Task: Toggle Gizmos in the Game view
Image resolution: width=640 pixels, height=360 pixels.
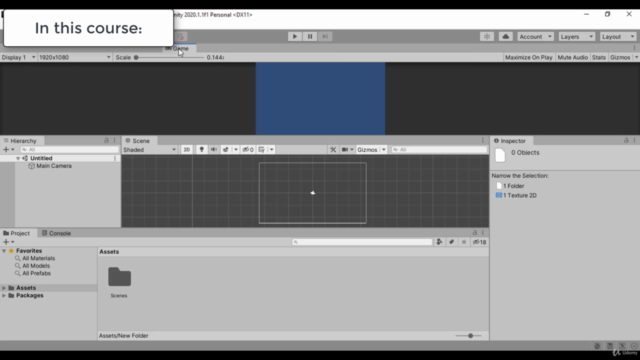Action: tap(620, 57)
